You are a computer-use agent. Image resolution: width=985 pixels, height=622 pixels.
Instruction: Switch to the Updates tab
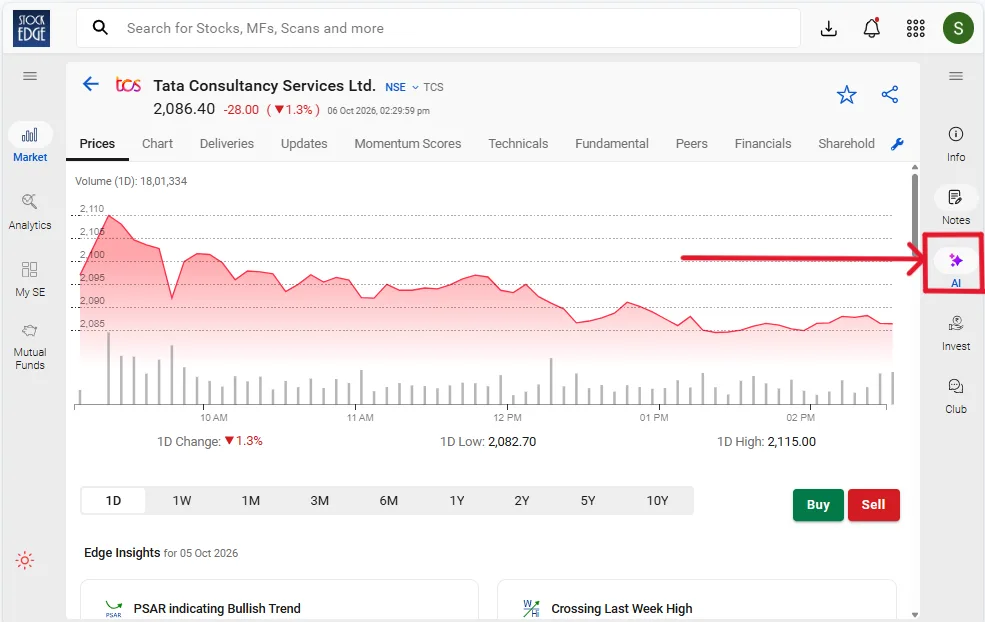point(304,144)
